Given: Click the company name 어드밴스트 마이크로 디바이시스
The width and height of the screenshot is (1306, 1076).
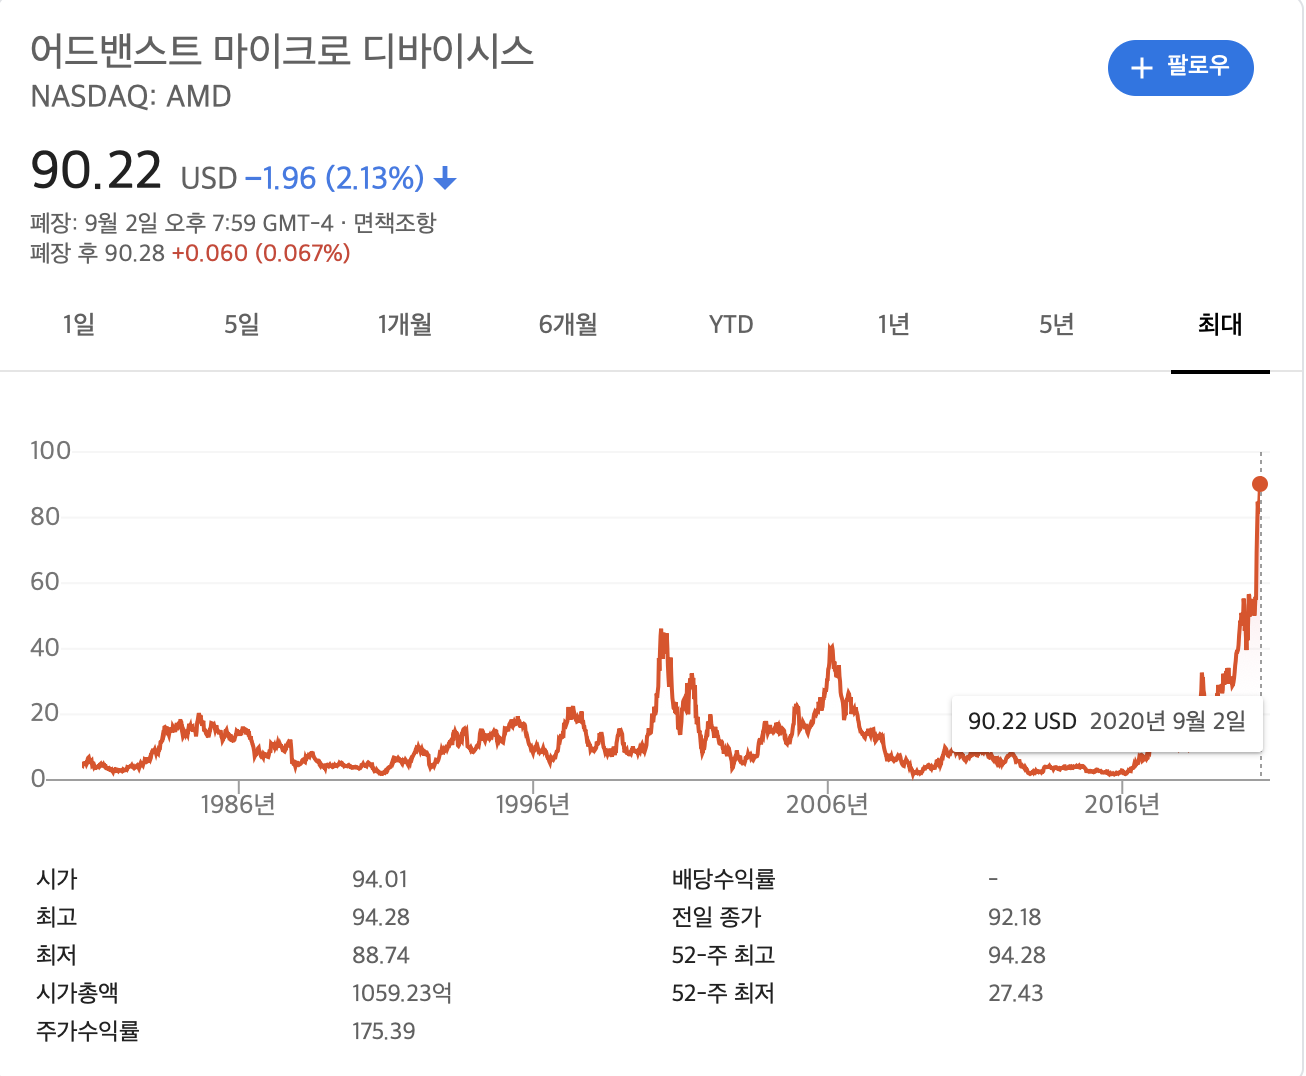Looking at the screenshot, I should coord(282,50).
